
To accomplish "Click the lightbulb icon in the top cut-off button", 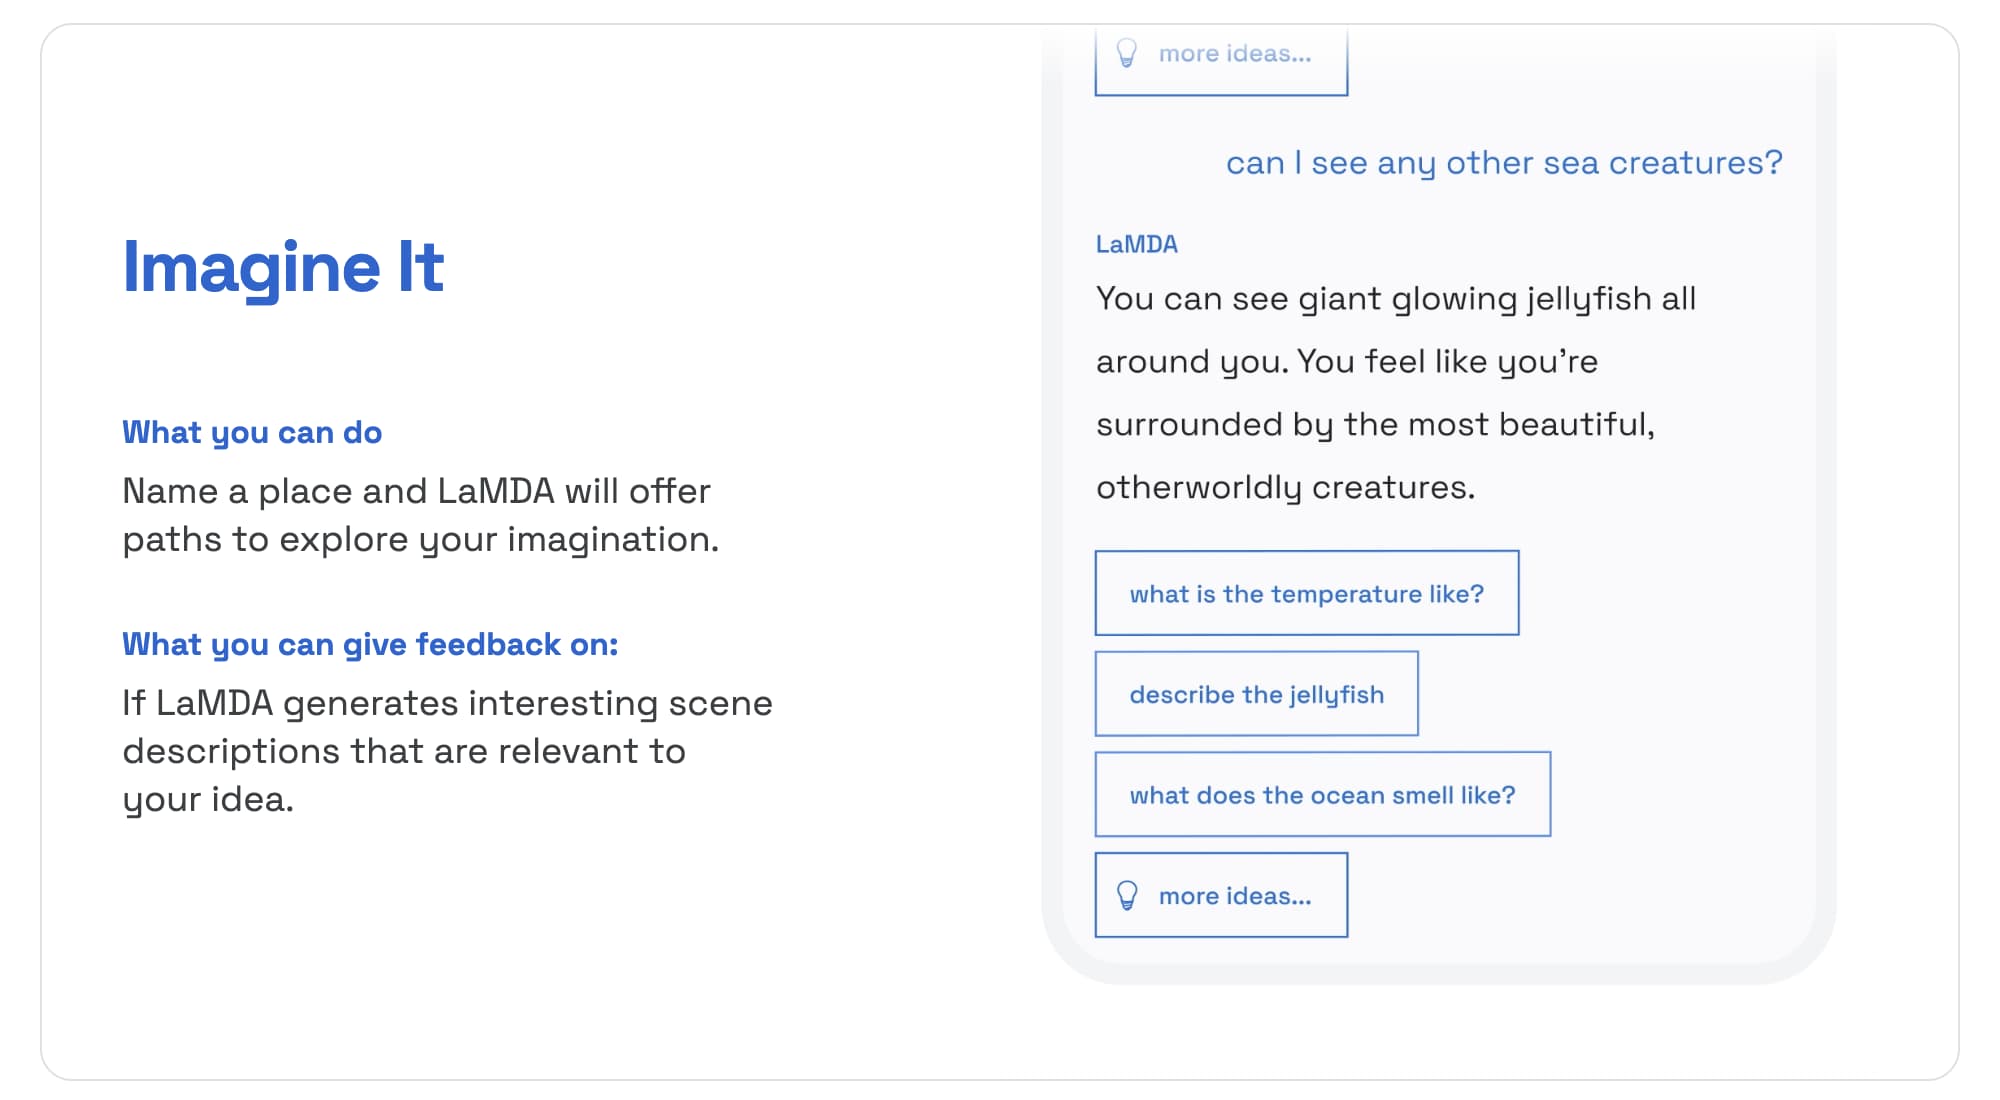I will click(x=1127, y=53).
